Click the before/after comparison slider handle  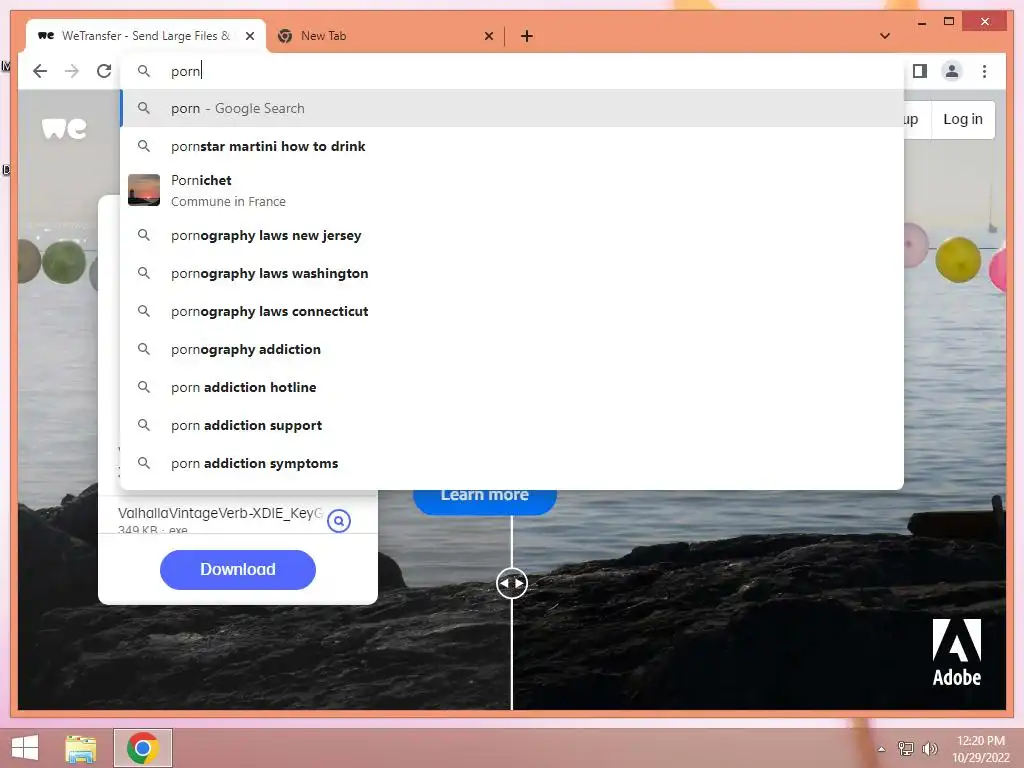point(511,583)
